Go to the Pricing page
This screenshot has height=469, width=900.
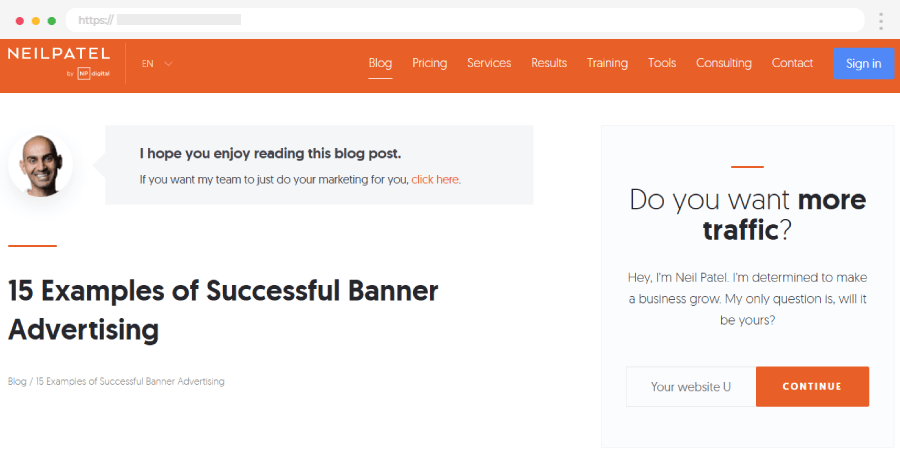click(x=429, y=63)
